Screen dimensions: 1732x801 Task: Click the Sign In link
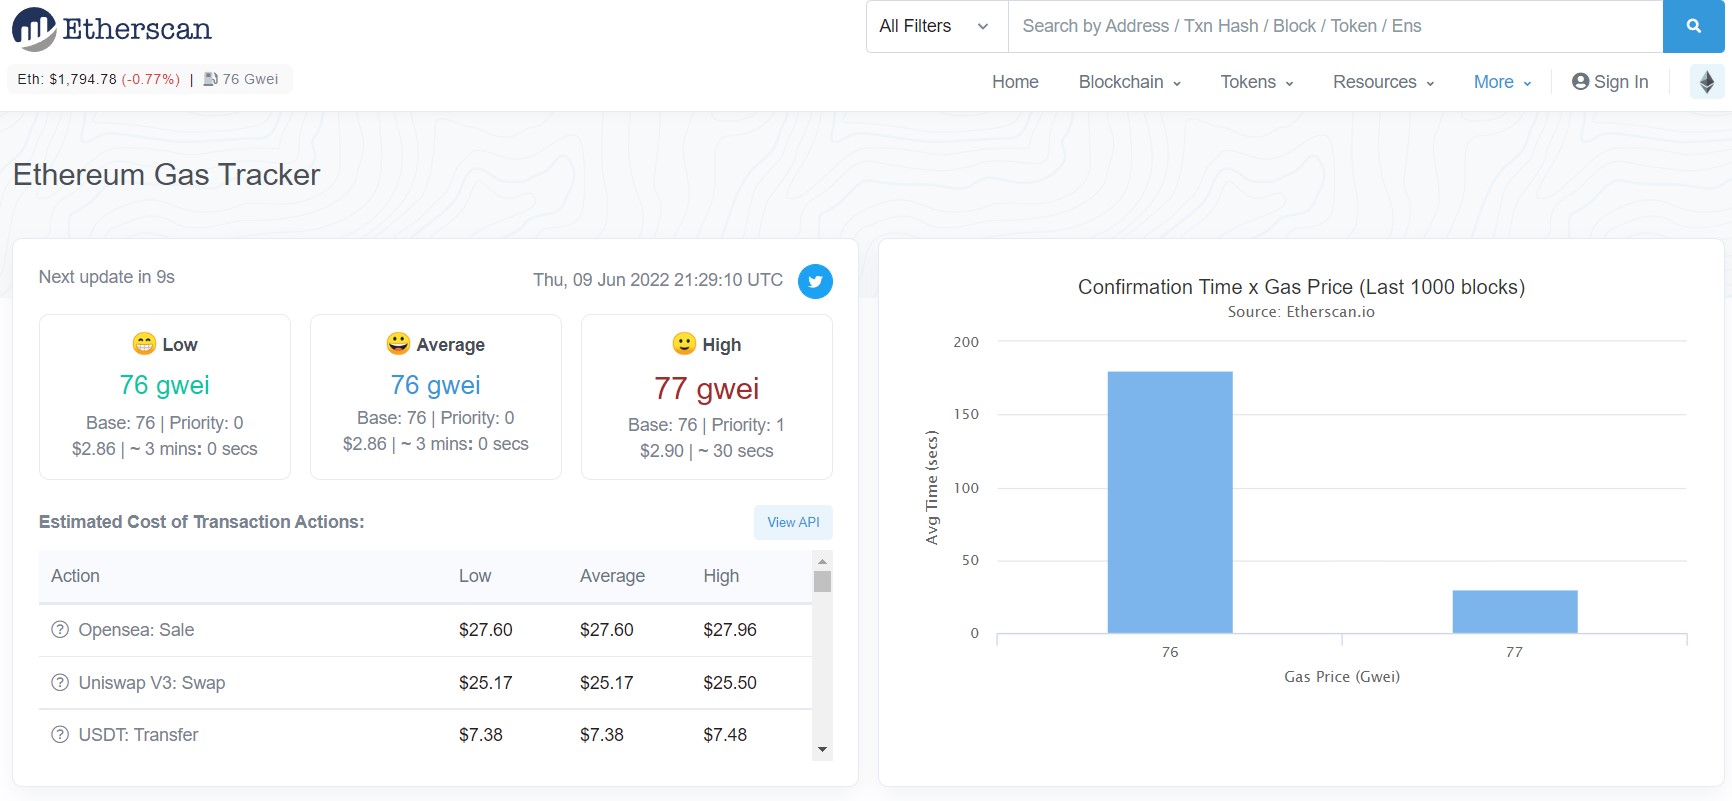pyautogui.click(x=1610, y=82)
